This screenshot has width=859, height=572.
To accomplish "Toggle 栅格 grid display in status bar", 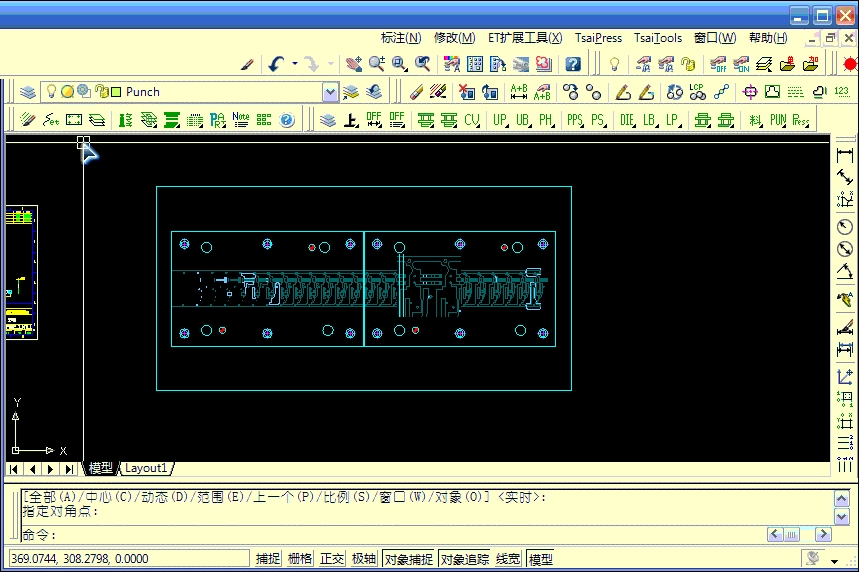I will [x=300, y=559].
